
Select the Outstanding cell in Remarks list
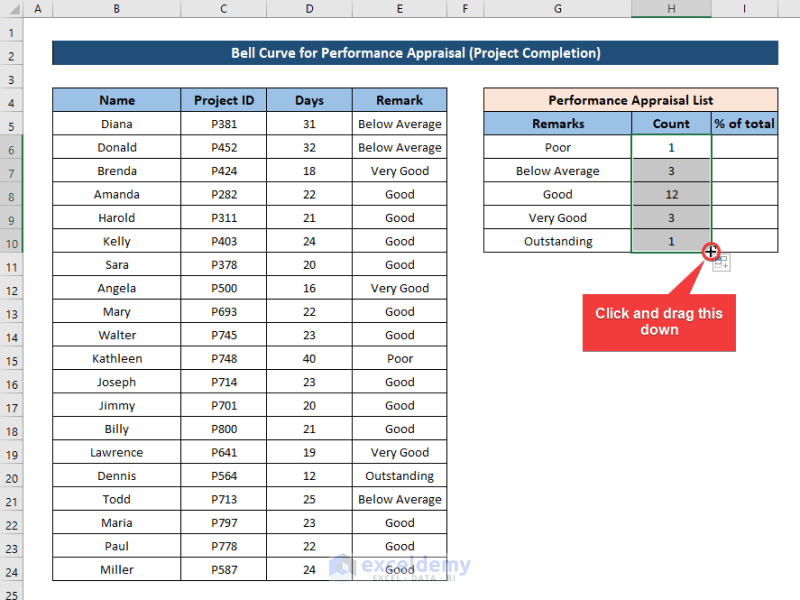pyautogui.click(x=558, y=241)
